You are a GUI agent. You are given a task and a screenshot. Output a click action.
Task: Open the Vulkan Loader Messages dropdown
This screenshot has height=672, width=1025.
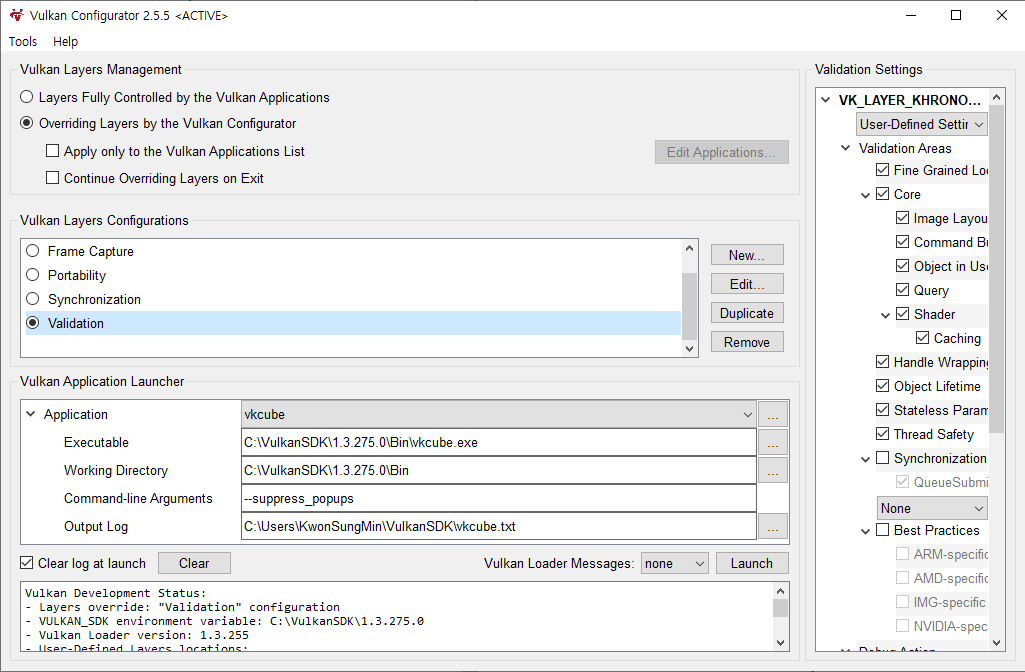675,562
